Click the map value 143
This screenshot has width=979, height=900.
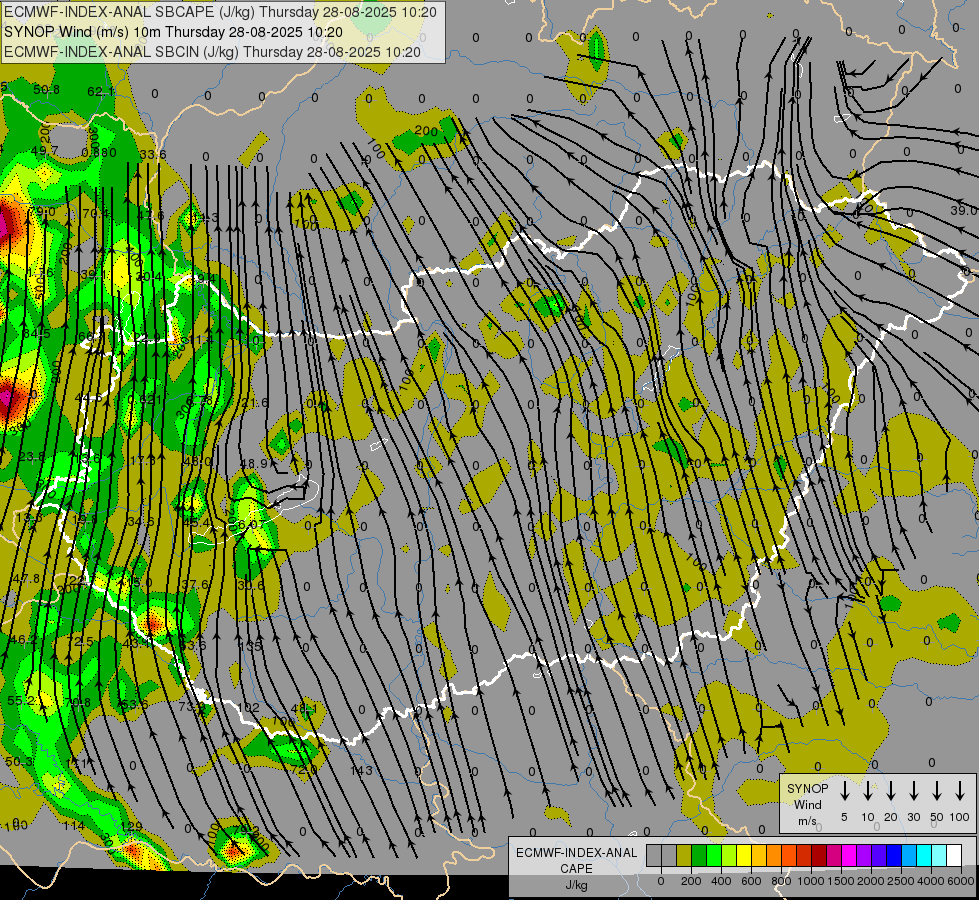(362, 770)
